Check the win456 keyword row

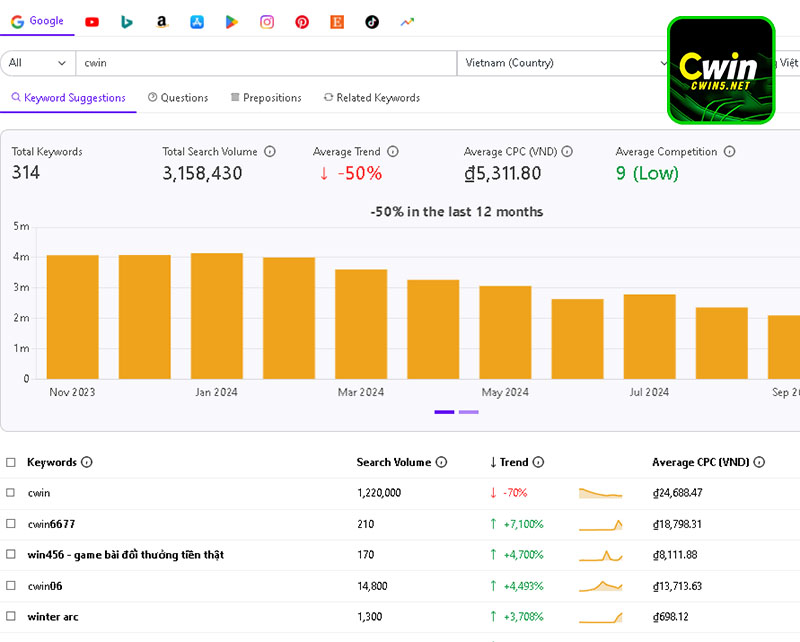(x=11, y=554)
